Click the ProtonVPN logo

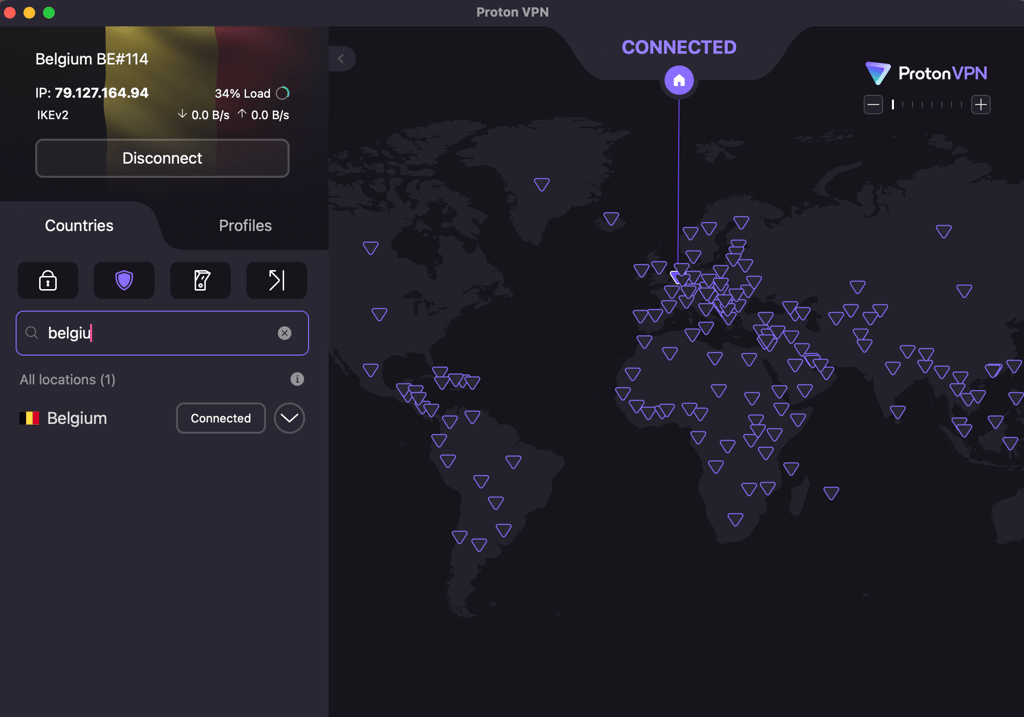pyautogui.click(x=926, y=73)
